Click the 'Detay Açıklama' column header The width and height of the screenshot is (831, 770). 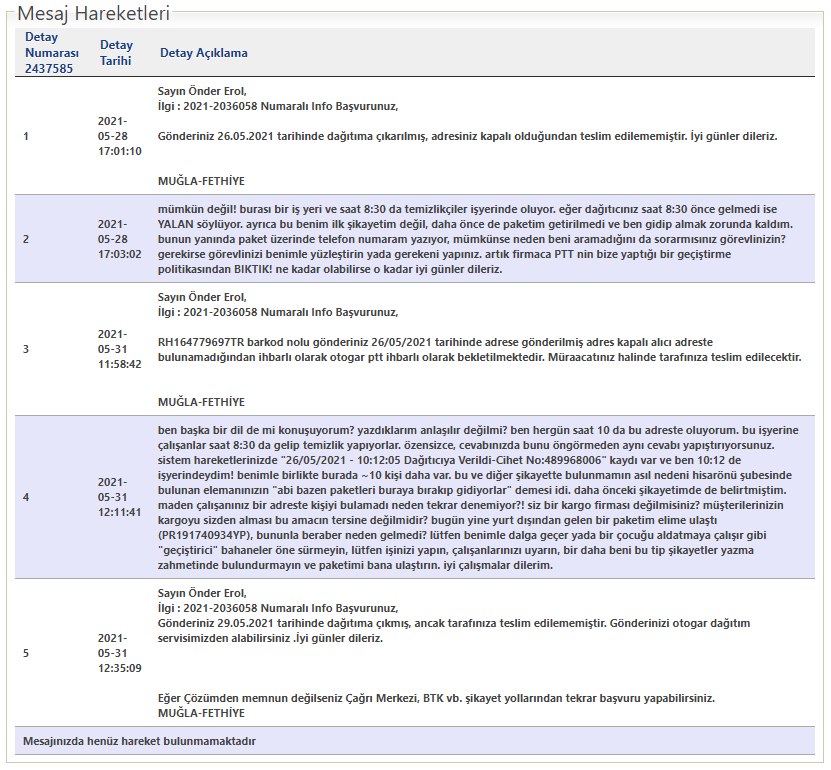[204, 53]
